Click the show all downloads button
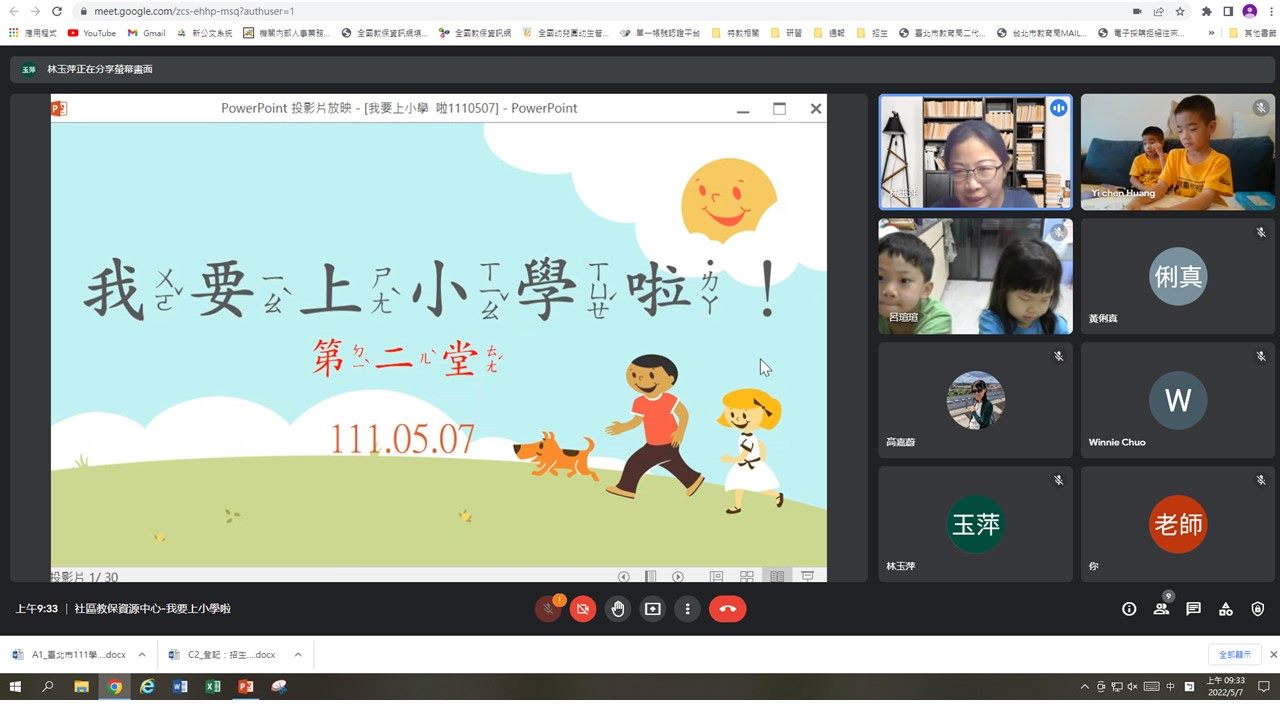Viewport: 1280px width, 720px height. 1233,655
